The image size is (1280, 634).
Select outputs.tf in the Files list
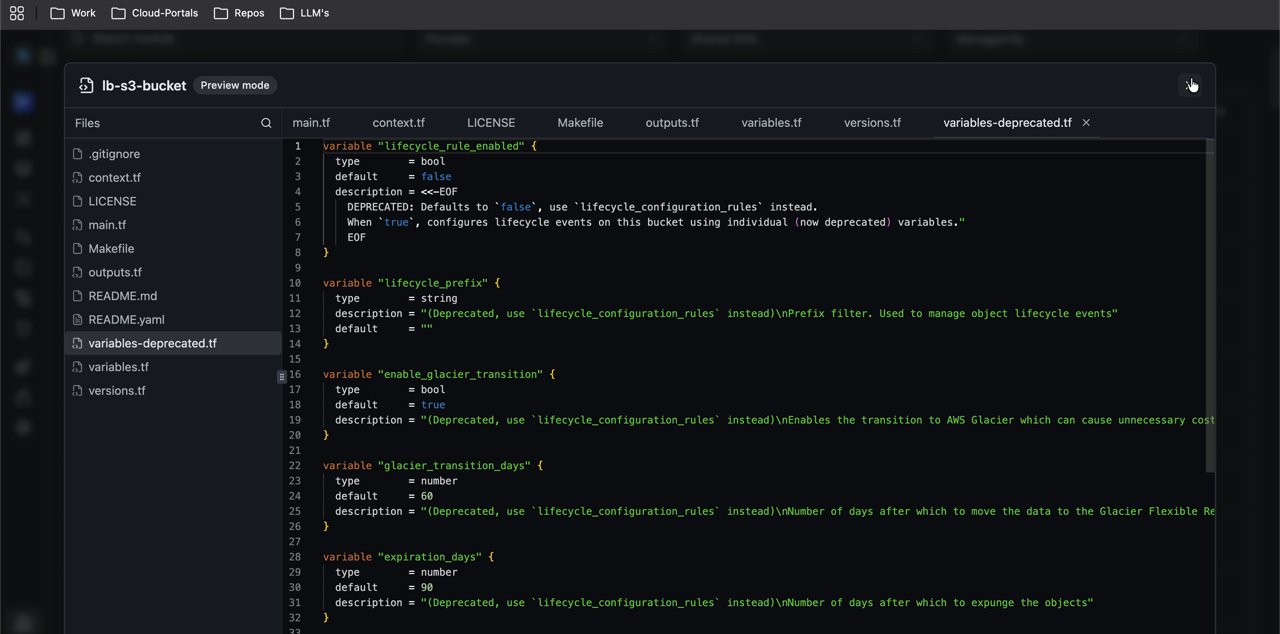(173, 272)
